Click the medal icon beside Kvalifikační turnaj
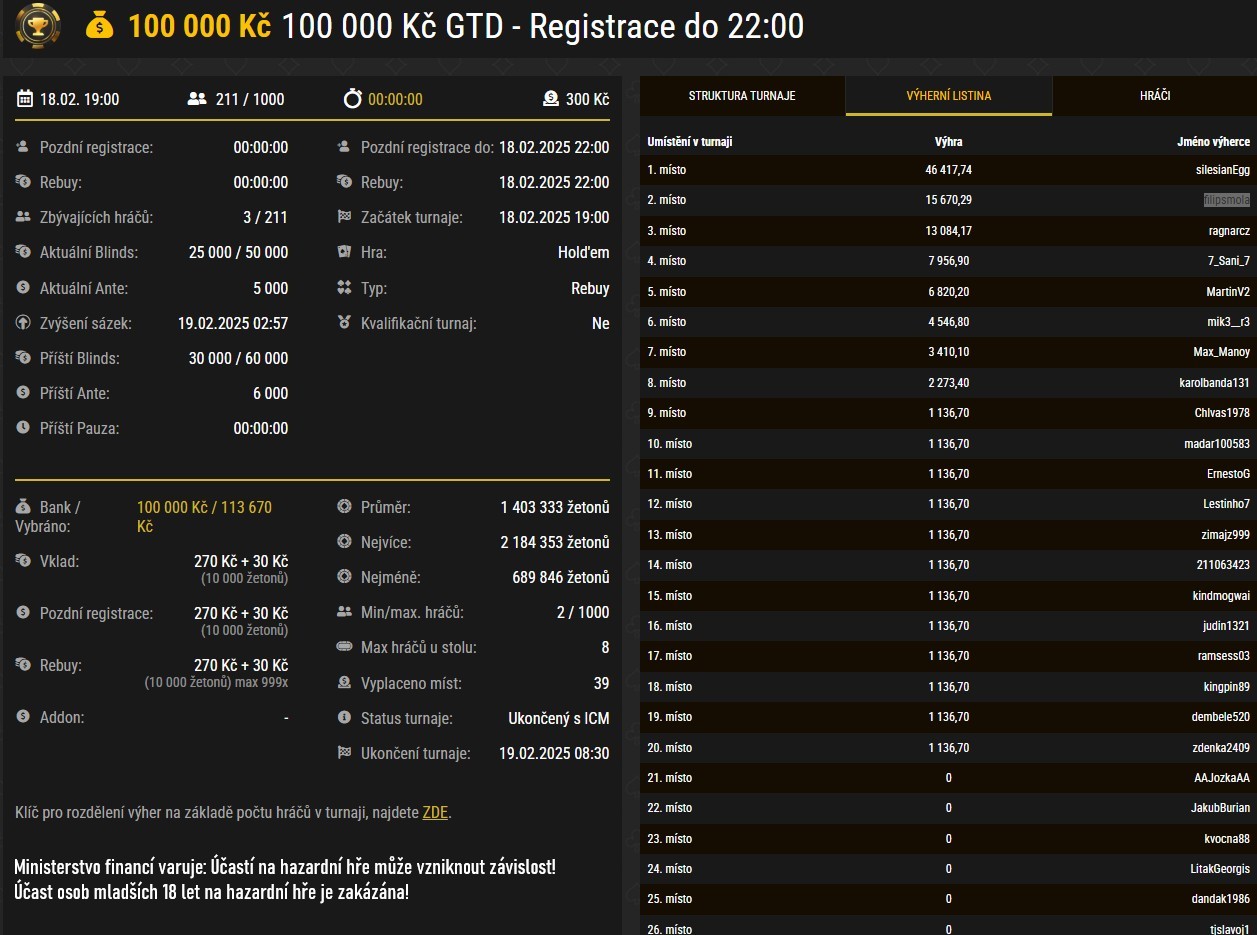The width and height of the screenshot is (1257, 935). coord(344,323)
